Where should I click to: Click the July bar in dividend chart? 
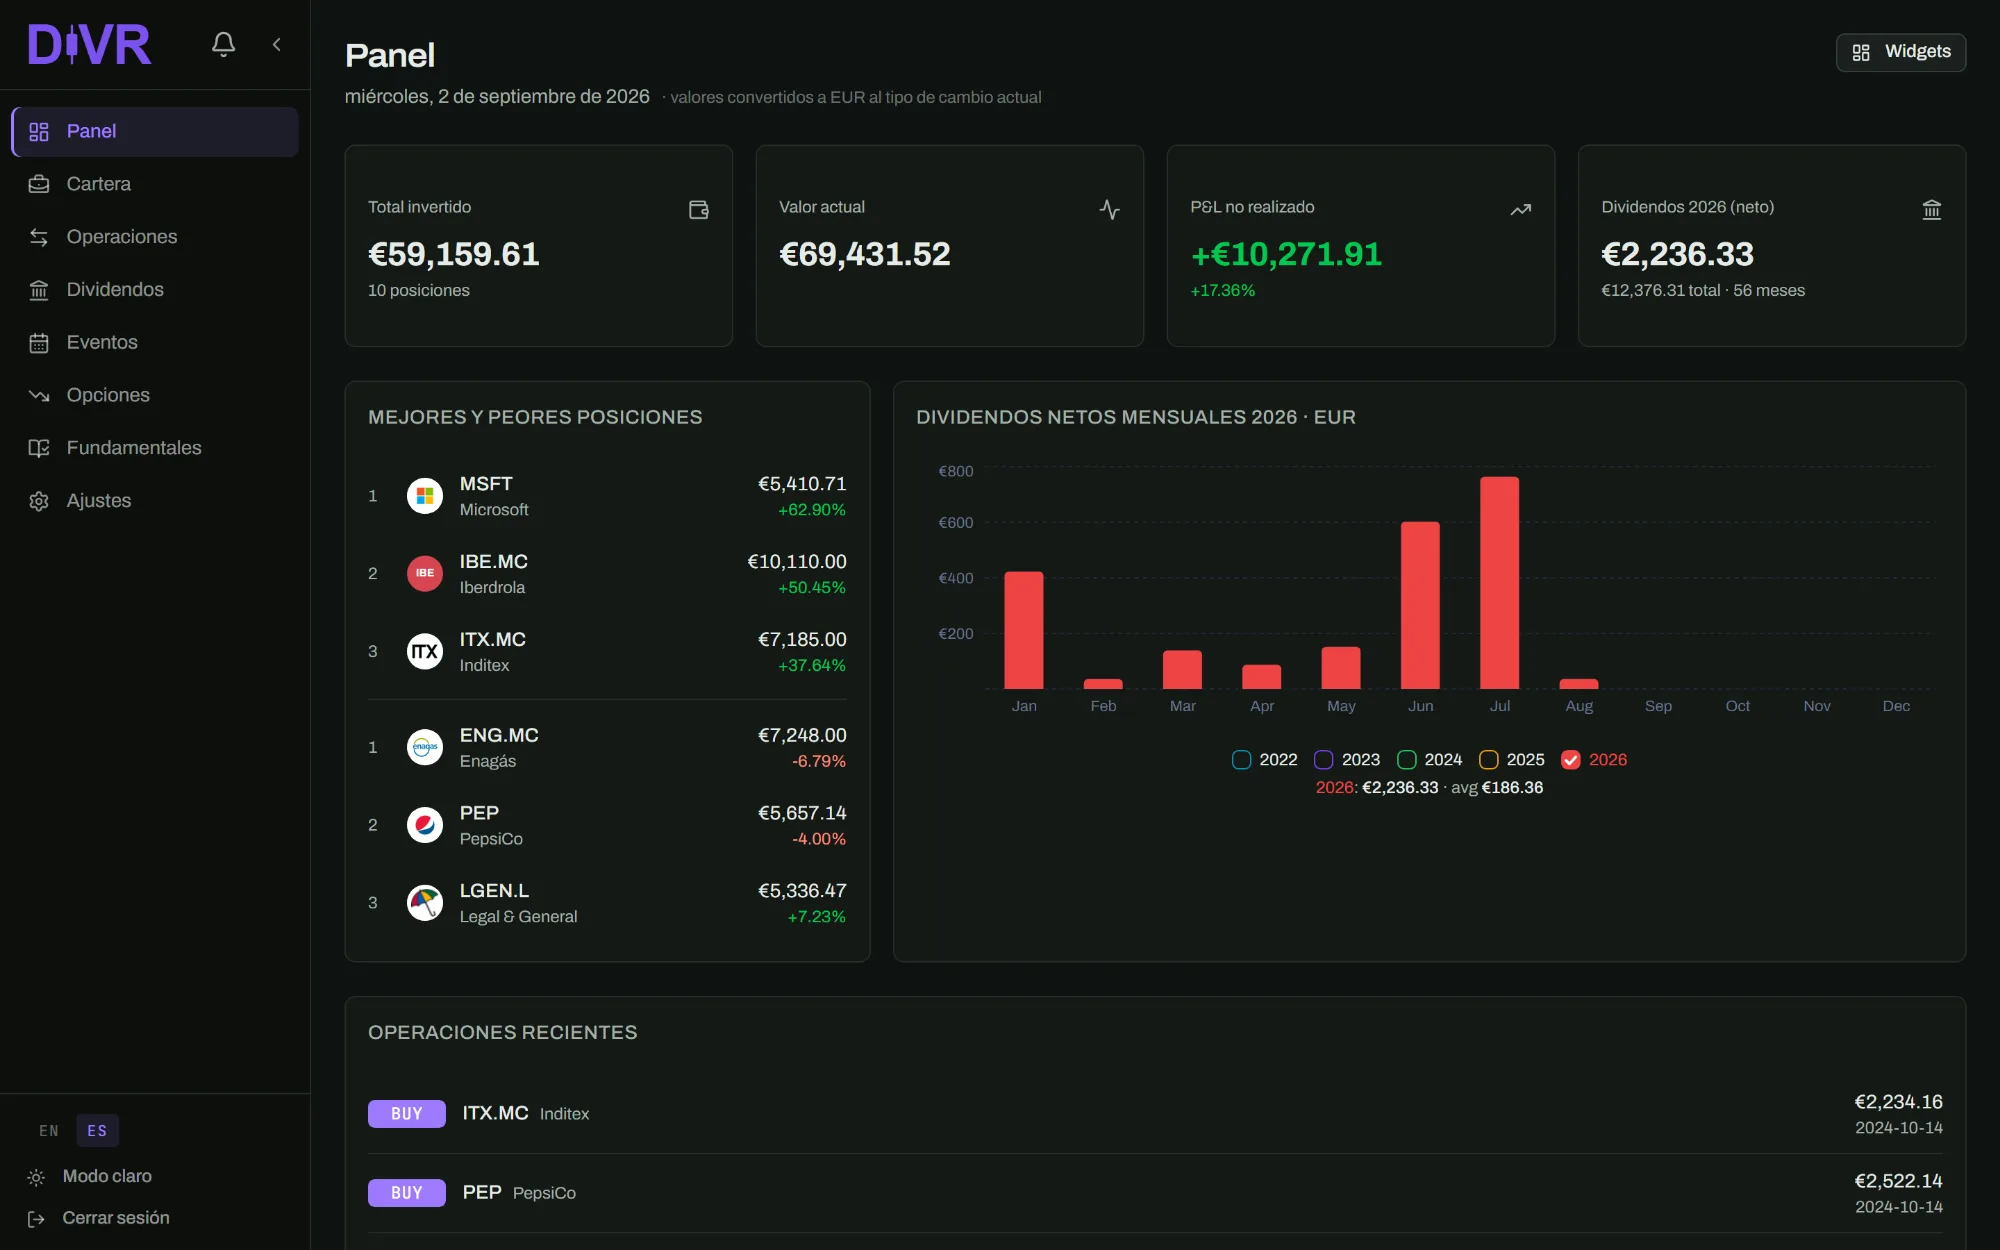[x=1499, y=583]
